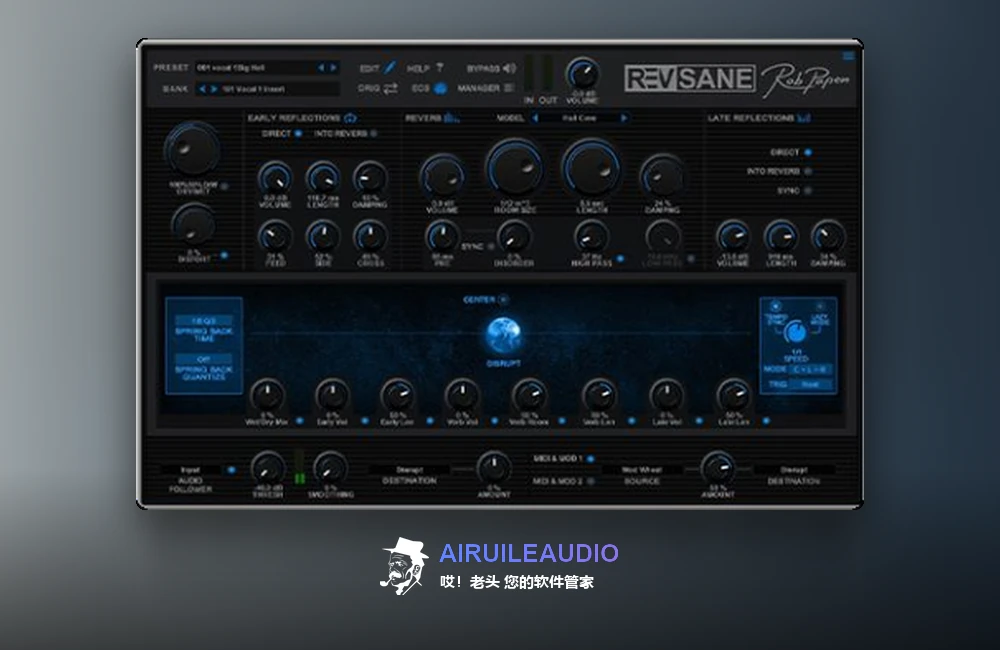
Task: Click the Reverb Length knob
Action: (x=591, y=169)
